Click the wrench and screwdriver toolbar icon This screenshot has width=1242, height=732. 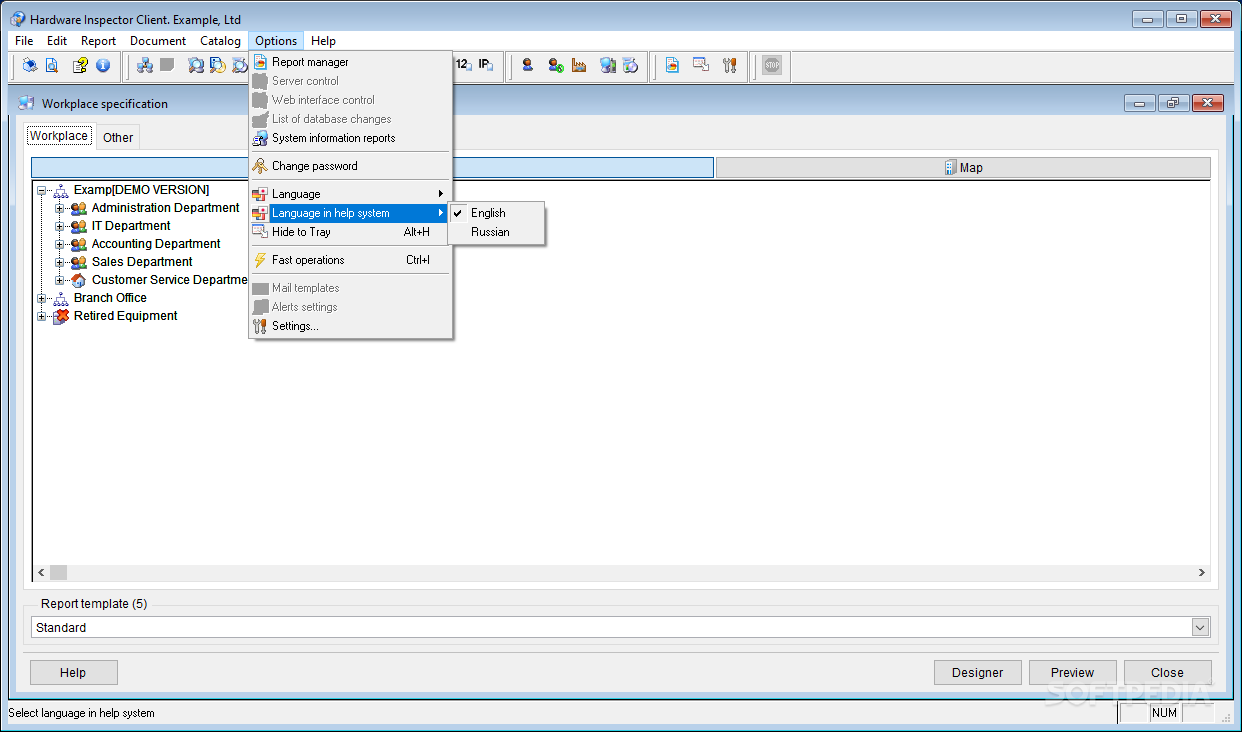(x=729, y=66)
